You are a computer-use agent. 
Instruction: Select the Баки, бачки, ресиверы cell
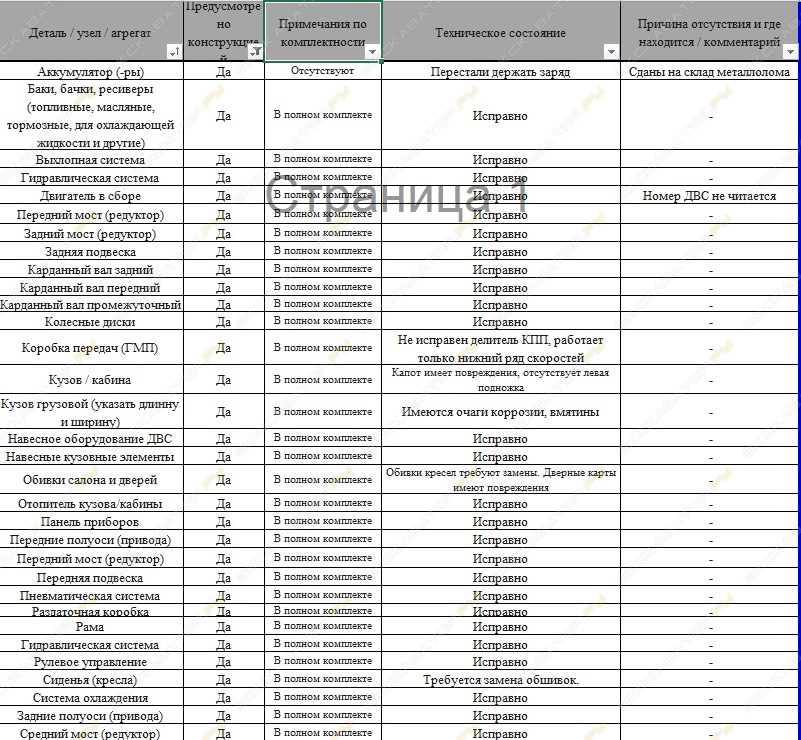point(91,115)
